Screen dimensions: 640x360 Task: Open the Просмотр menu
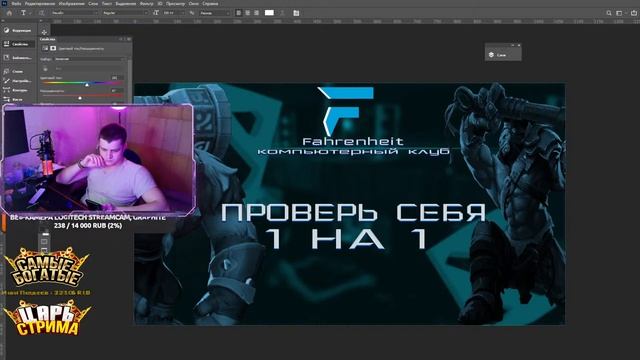click(x=176, y=4)
